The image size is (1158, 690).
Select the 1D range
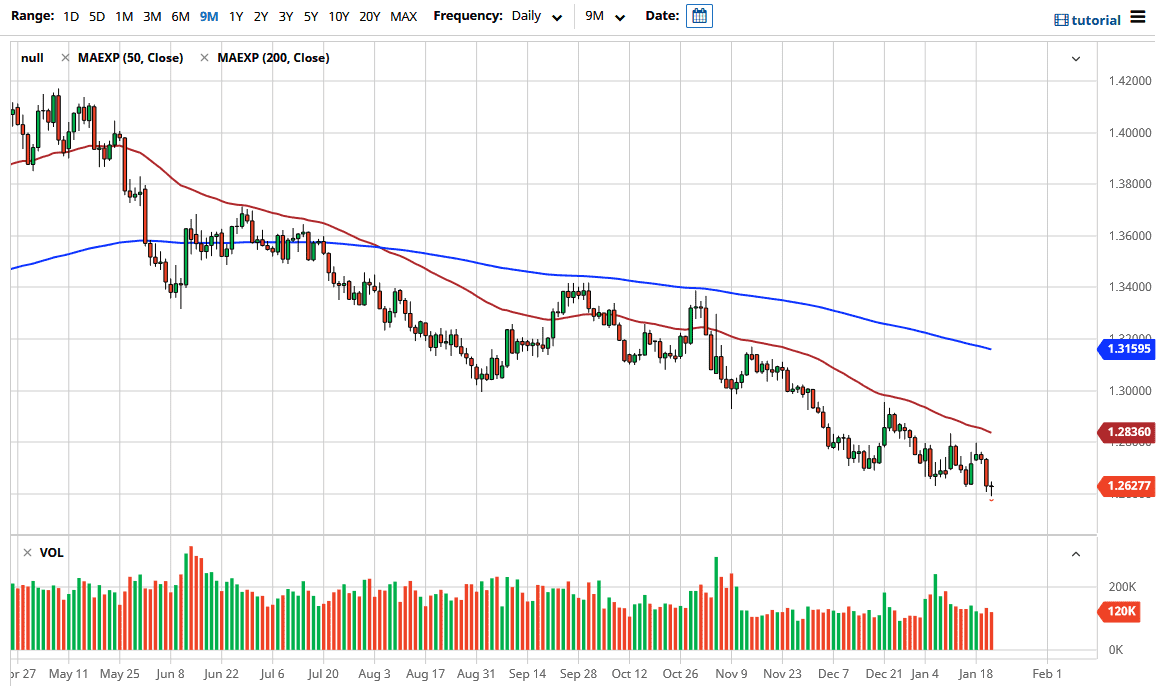(x=71, y=16)
